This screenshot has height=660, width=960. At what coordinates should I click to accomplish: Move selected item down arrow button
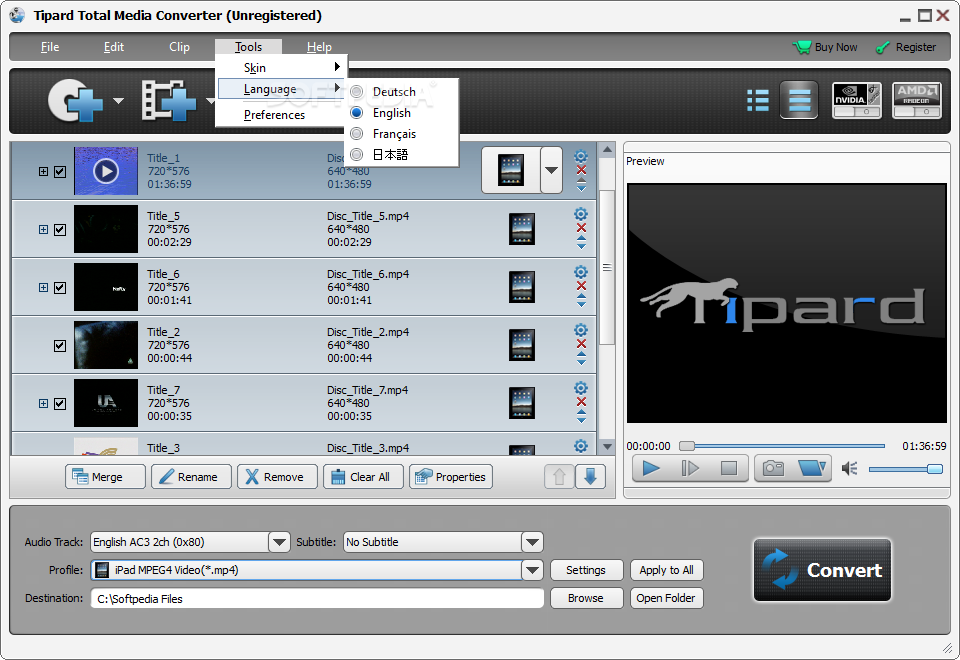590,476
